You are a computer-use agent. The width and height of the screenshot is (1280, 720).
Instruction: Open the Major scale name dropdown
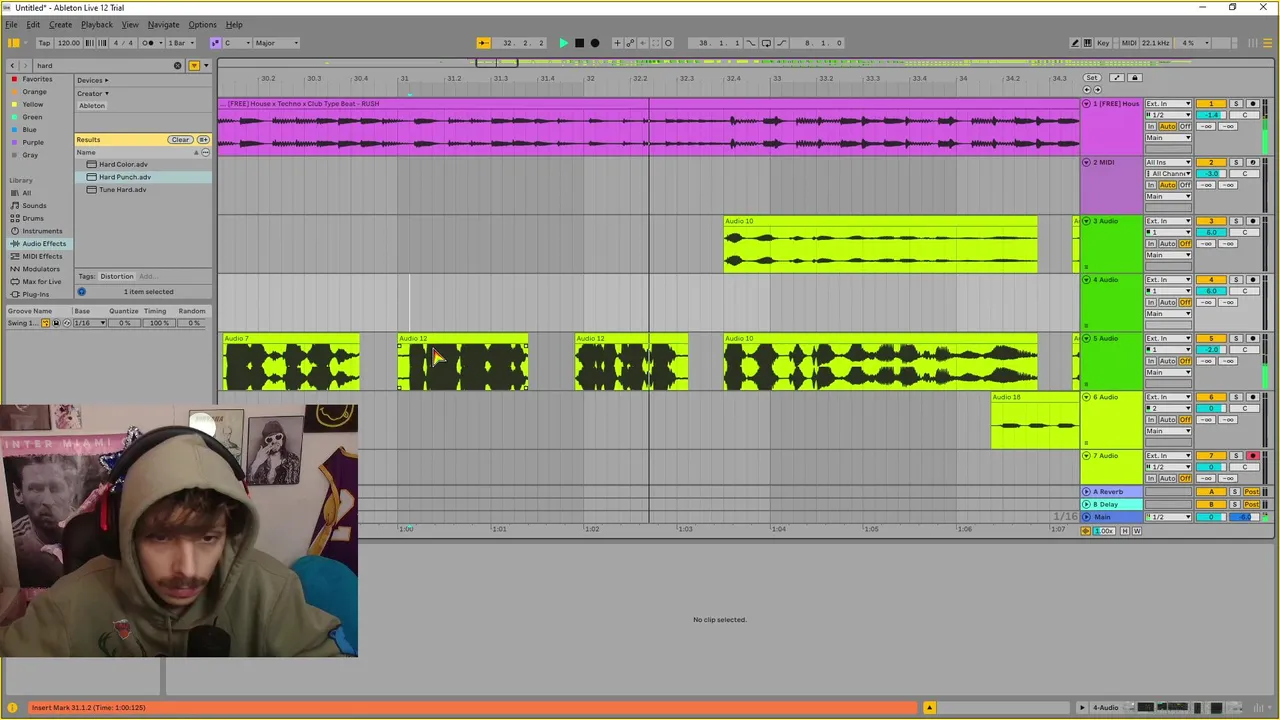[276, 43]
